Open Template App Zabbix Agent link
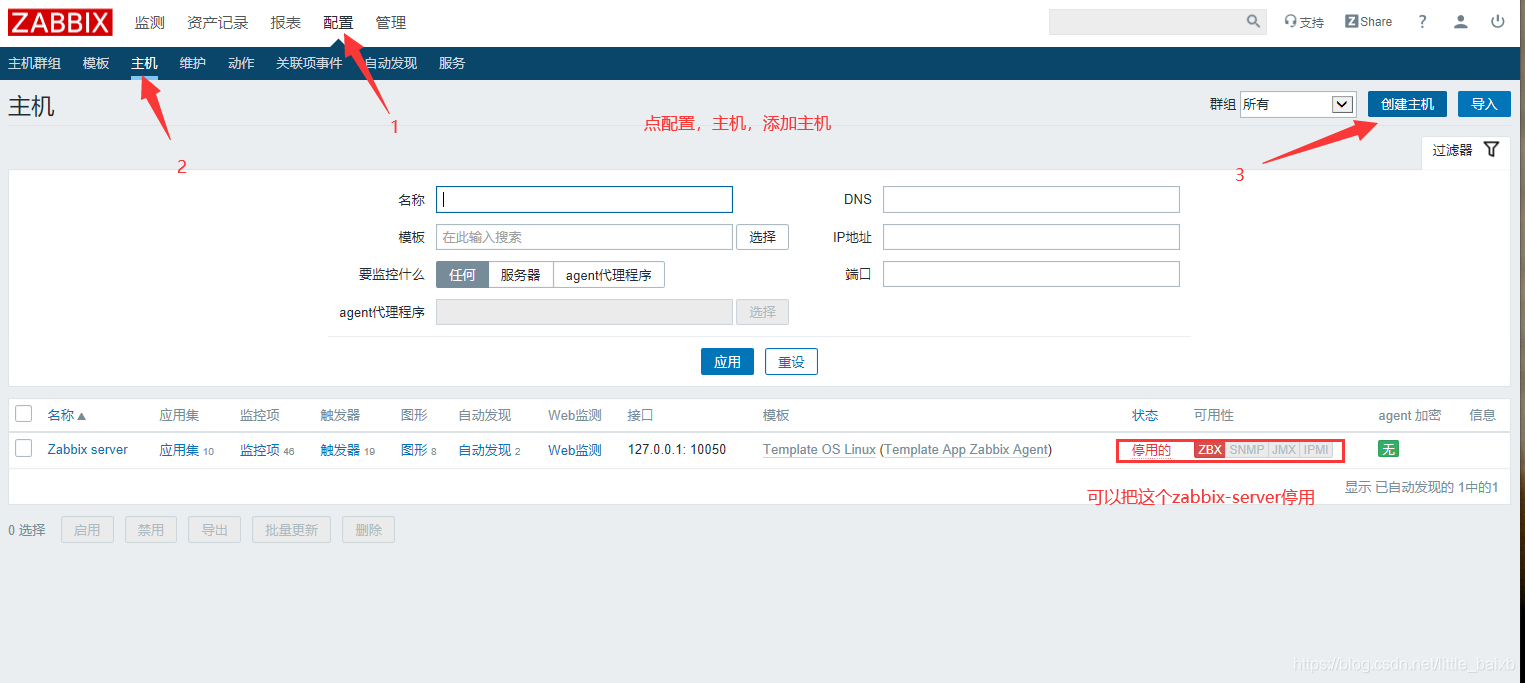1525x683 pixels. coord(966,450)
